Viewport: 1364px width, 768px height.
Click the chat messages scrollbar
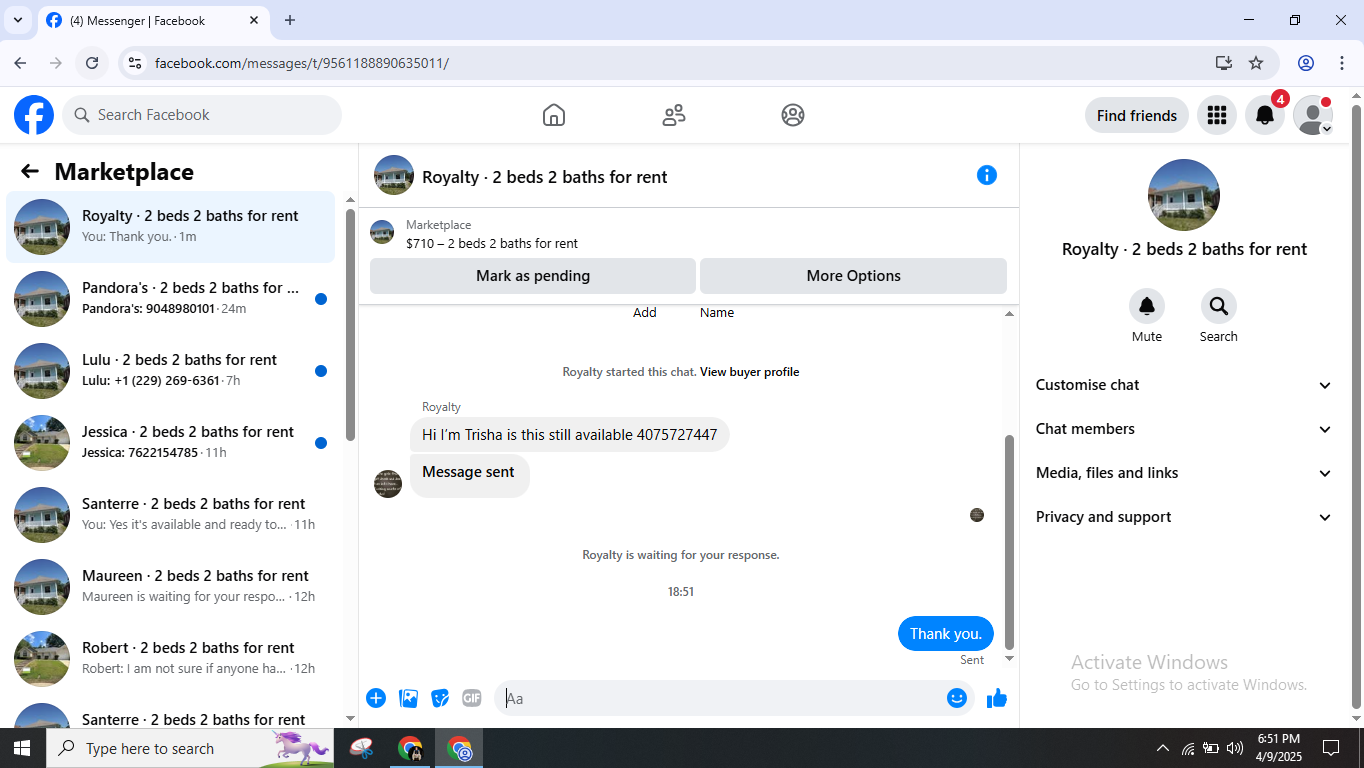point(1009,540)
